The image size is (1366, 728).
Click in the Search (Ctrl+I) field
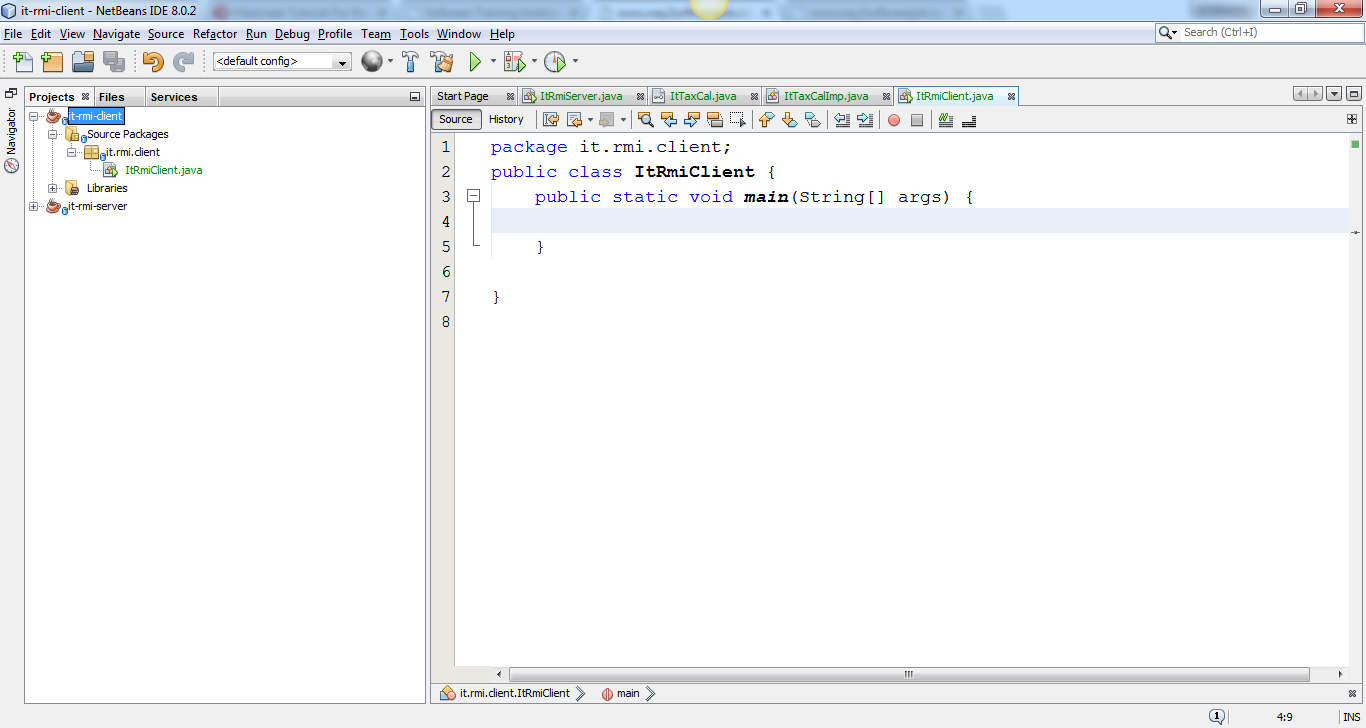[x=1270, y=33]
